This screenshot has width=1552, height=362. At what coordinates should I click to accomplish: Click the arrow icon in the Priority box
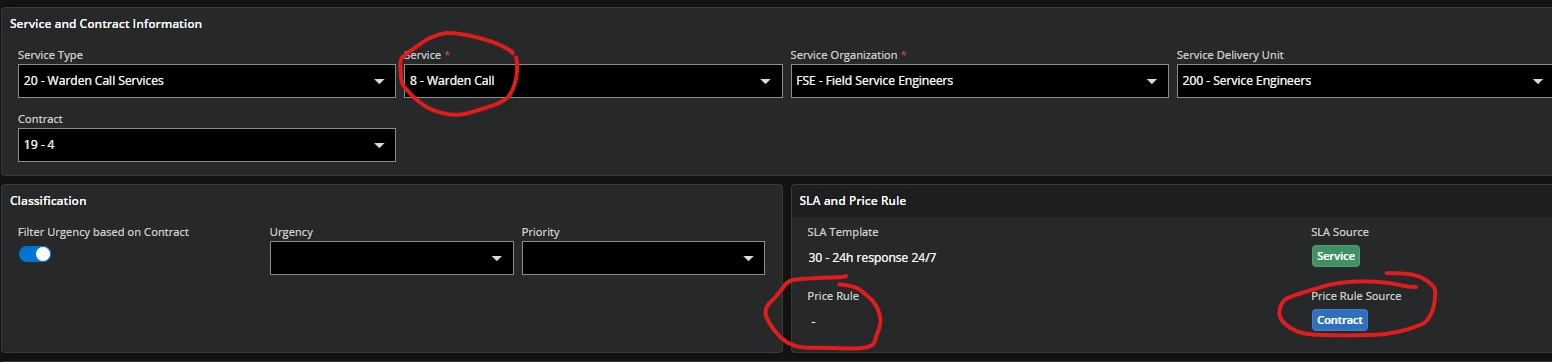(749, 259)
